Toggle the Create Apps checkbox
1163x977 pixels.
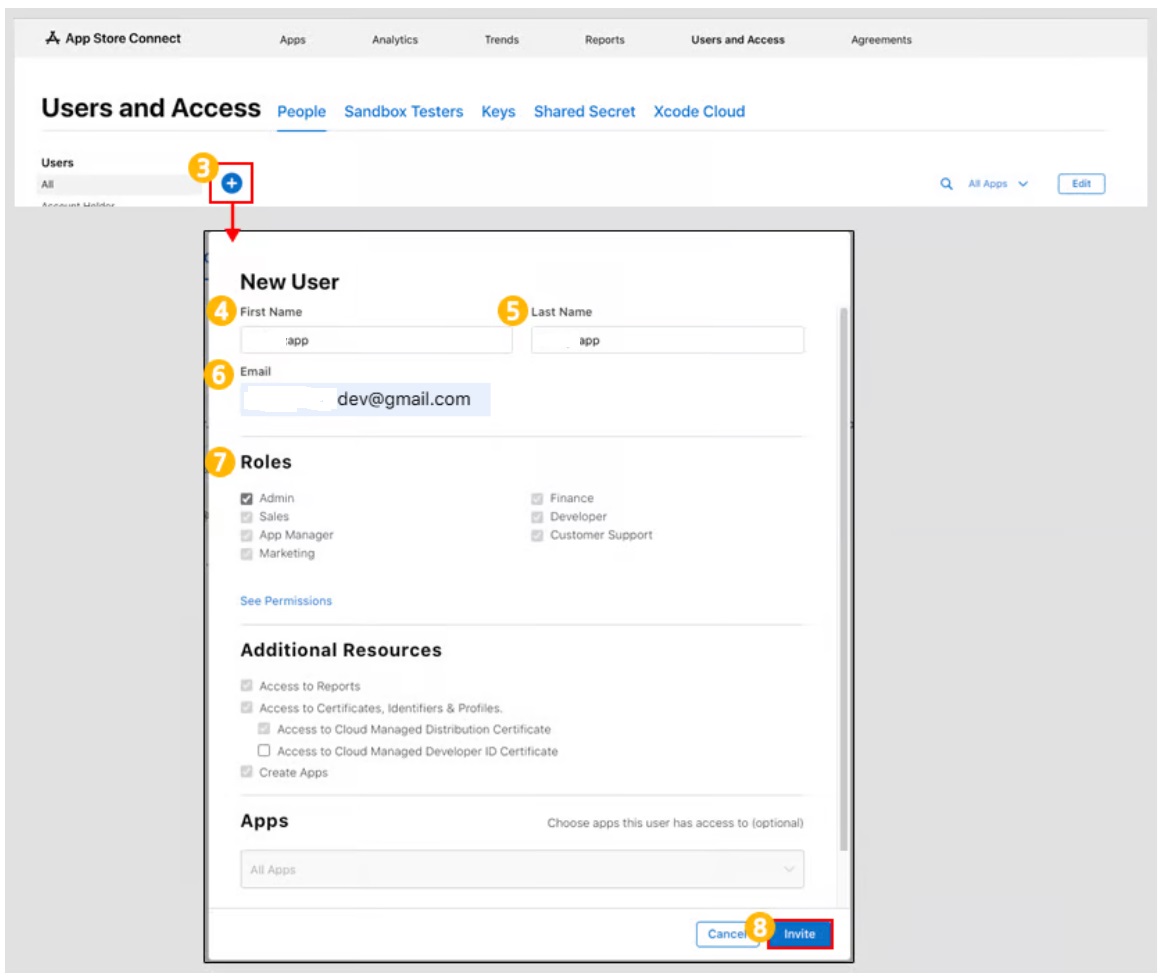[246, 772]
